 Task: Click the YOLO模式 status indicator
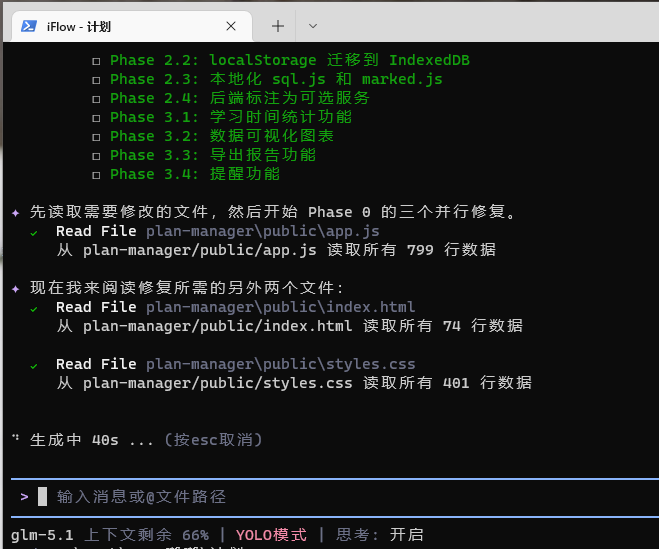(271, 535)
